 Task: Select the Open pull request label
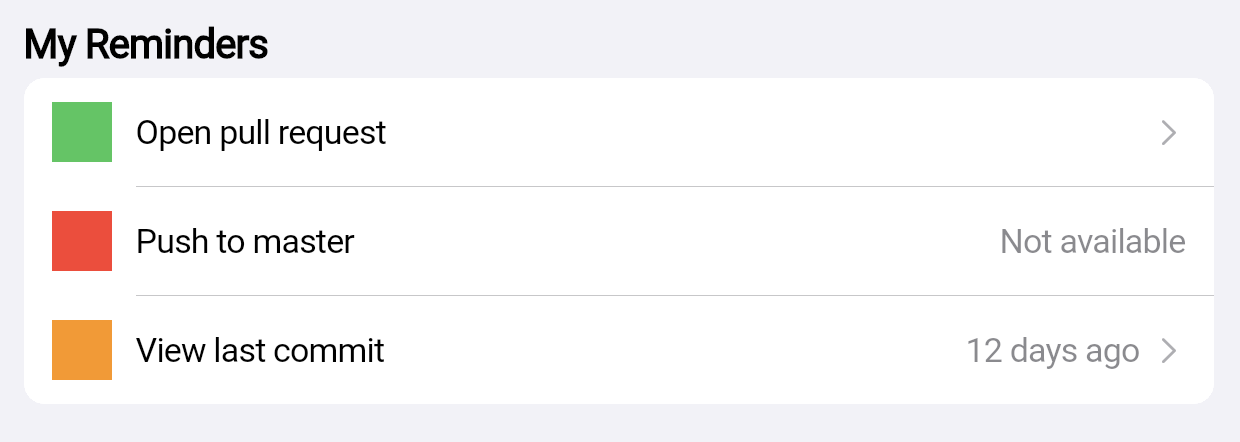click(x=261, y=133)
